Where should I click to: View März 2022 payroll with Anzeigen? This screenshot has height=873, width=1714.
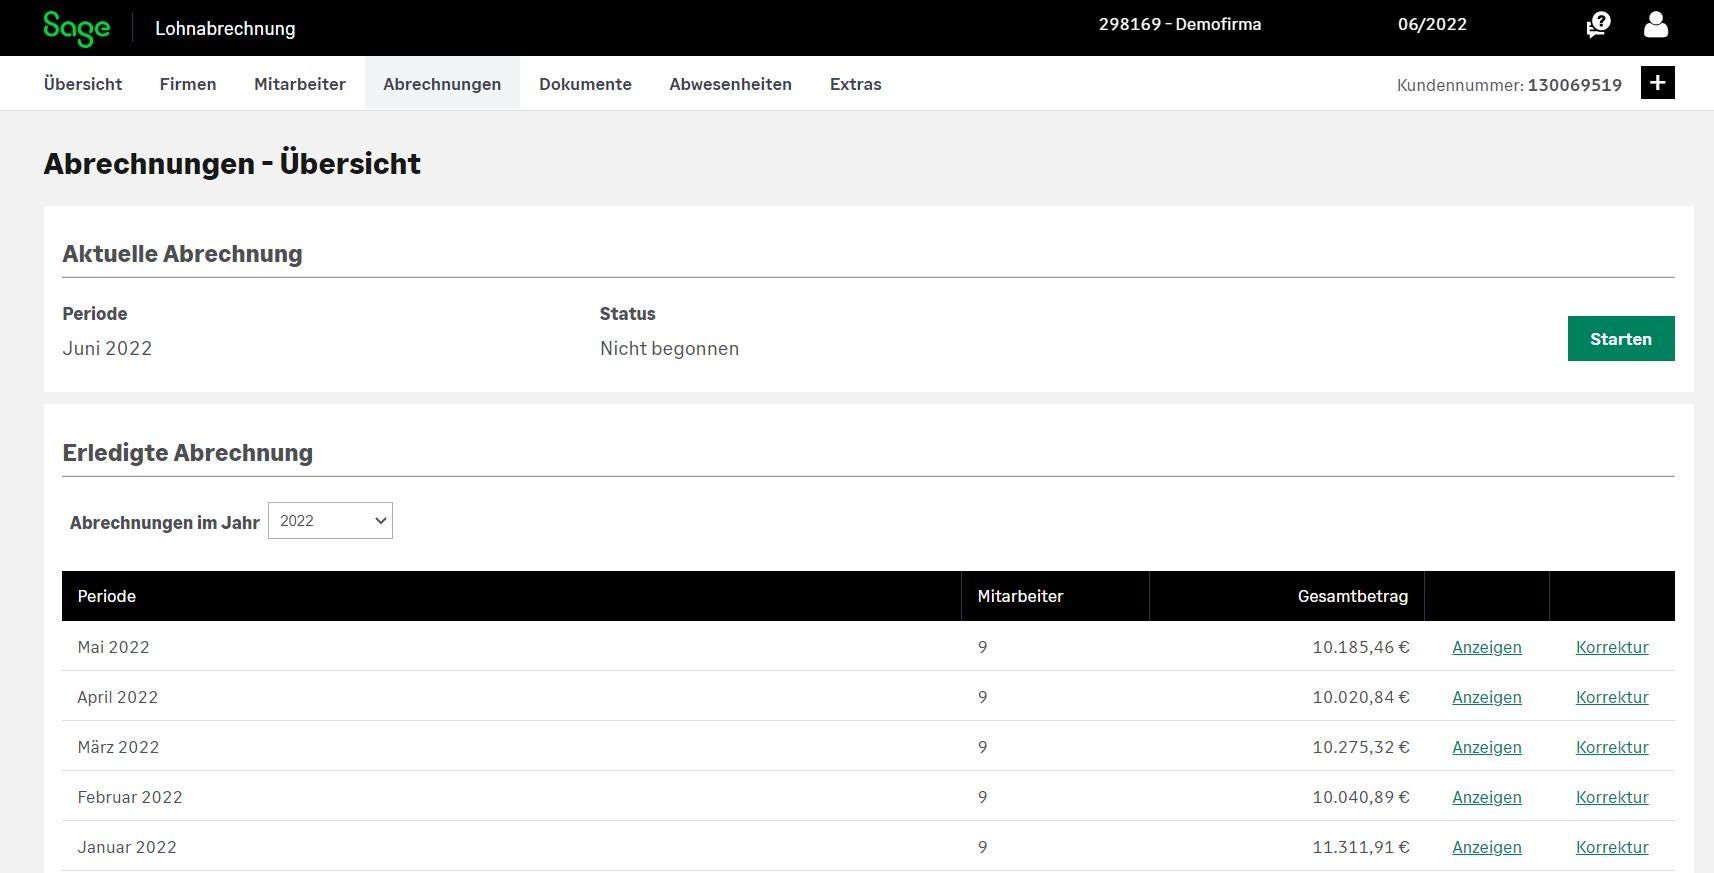1486,747
